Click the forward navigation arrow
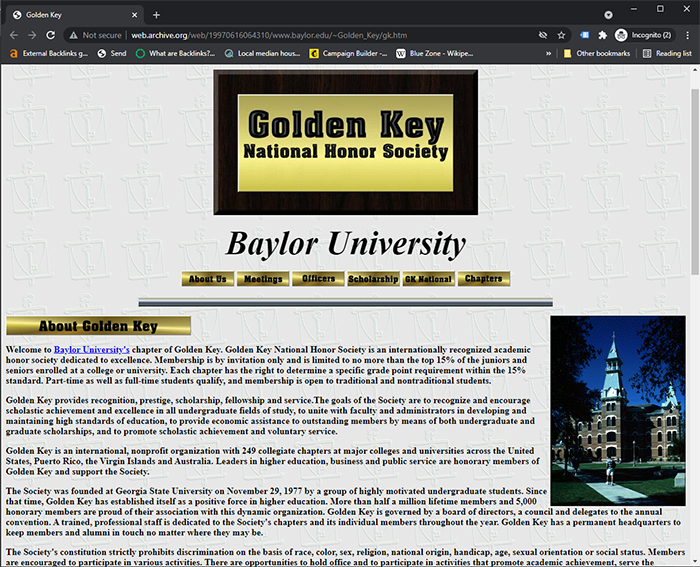 (32, 35)
